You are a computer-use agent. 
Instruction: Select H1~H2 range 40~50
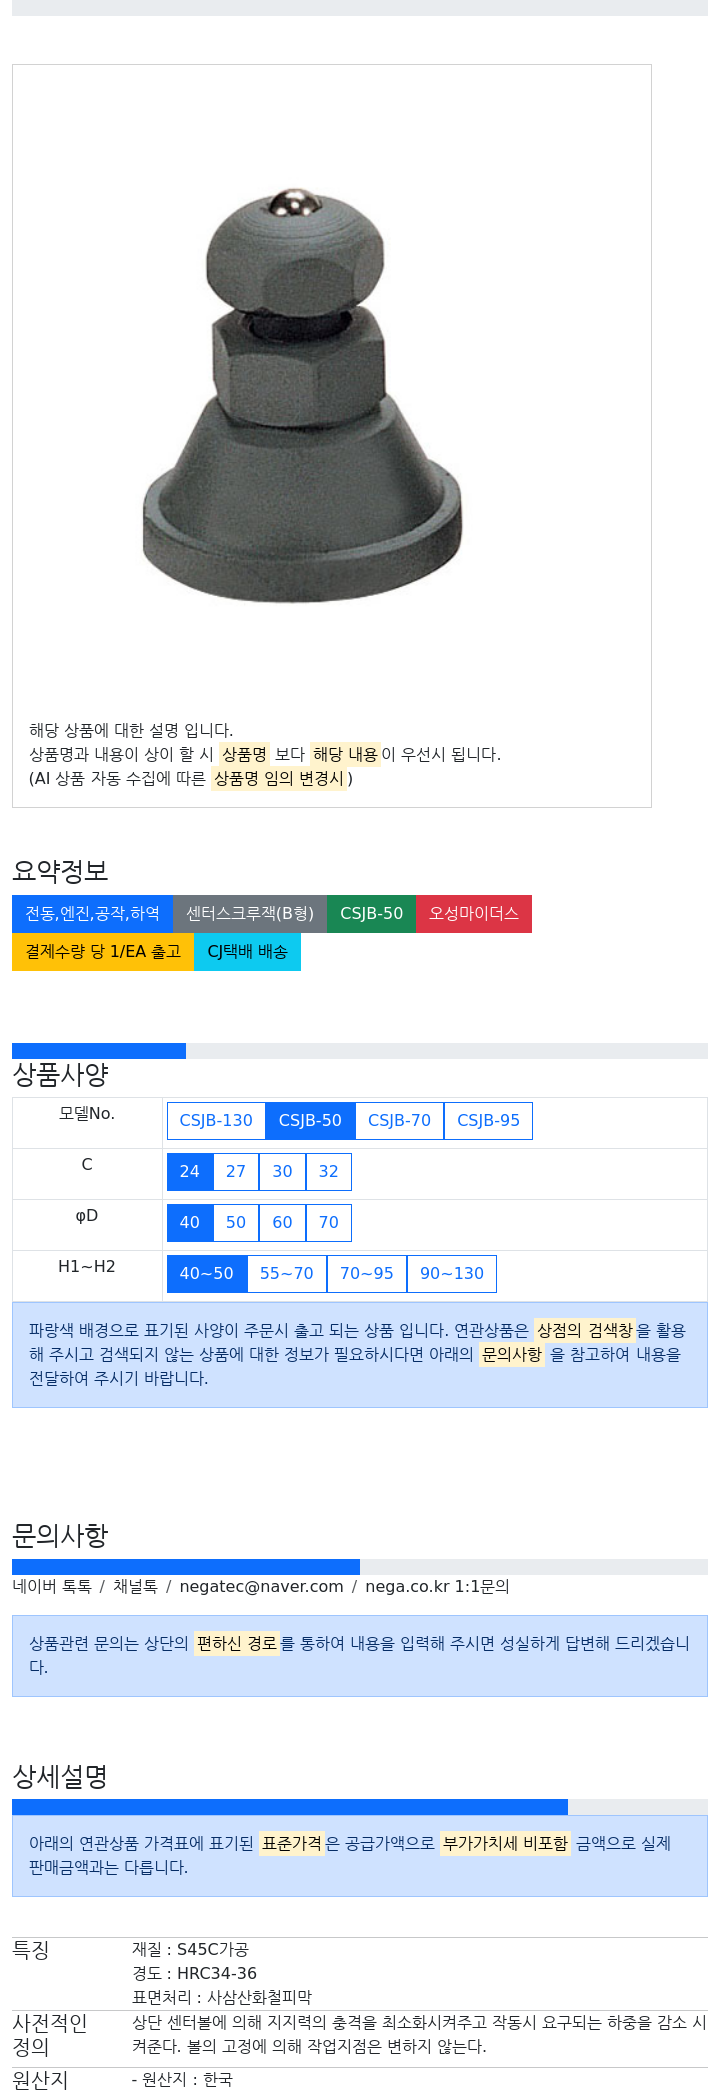pyautogui.click(x=207, y=1273)
